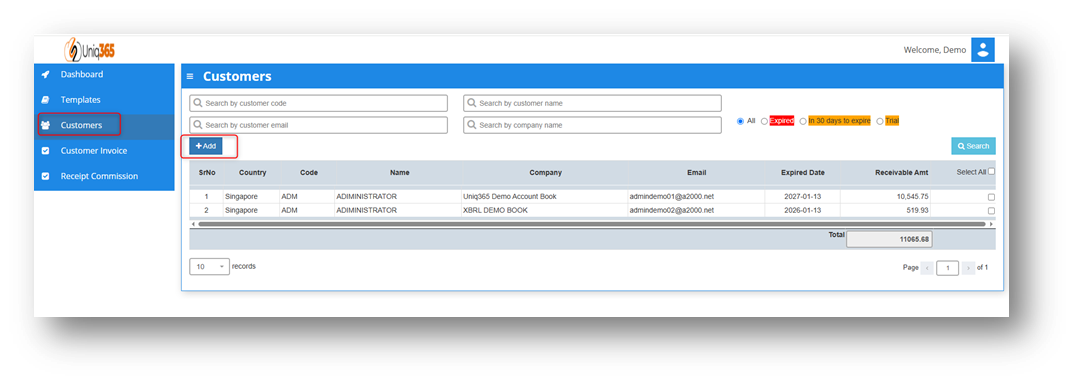Click the 10,545.75 receivable amount
The height and width of the screenshot is (383, 1075).
(x=885, y=197)
